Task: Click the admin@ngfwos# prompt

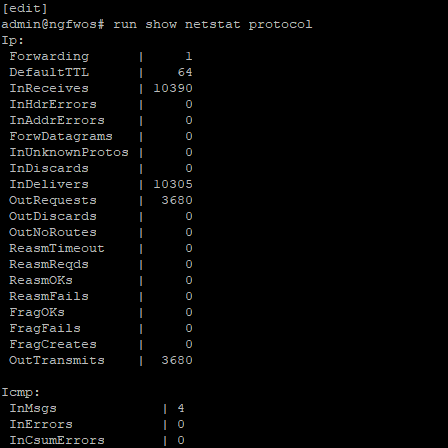Action: [x=53, y=25]
